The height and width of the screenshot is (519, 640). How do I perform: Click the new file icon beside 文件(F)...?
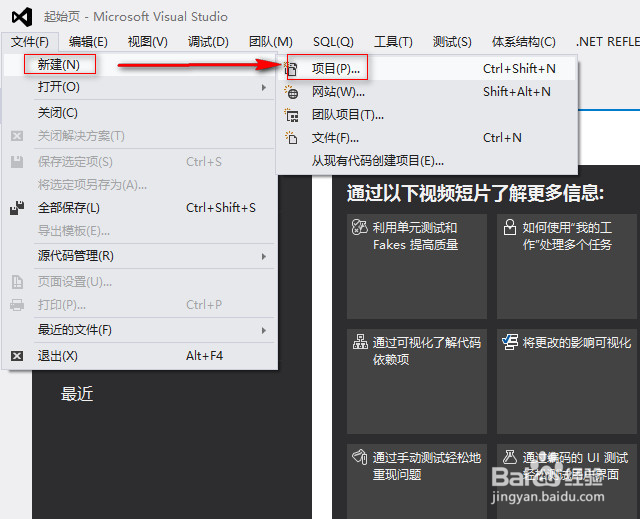click(291, 138)
